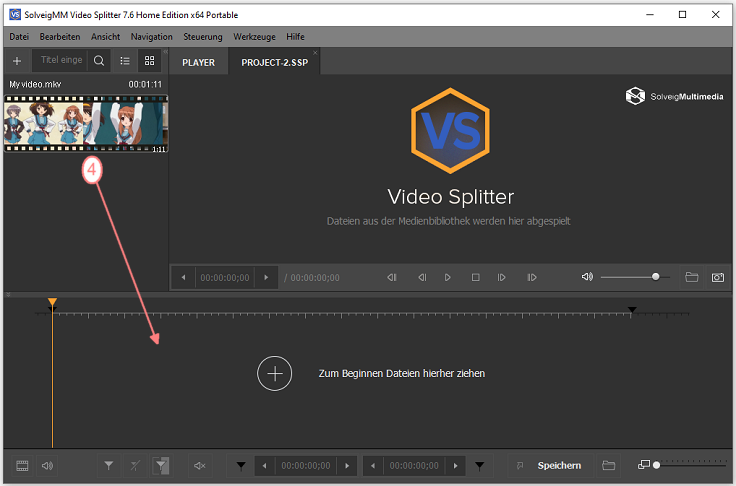Open the Bearbeiten menu

click(x=60, y=37)
